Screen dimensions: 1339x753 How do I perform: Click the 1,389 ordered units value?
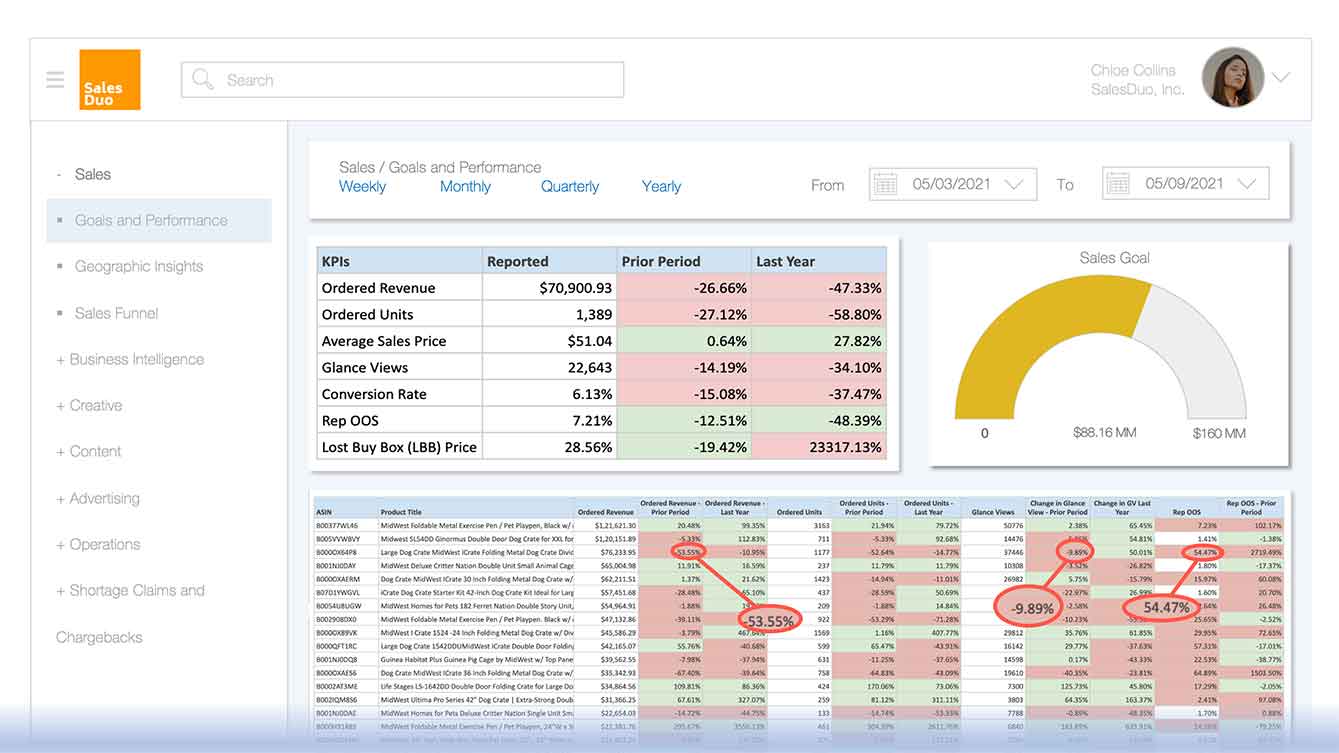click(x=549, y=314)
